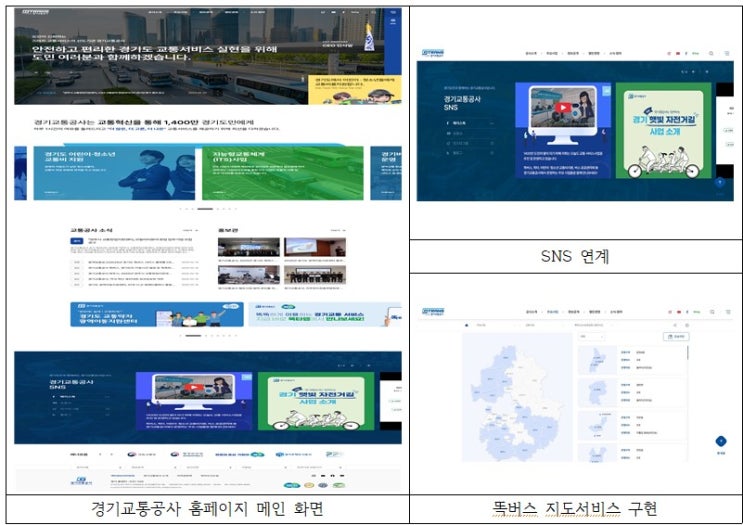Image resolution: width=743 pixels, height=525 pixels.
Task: Open bottom-left 홍보관 photo thumbnail
Action: (x=249, y=275)
